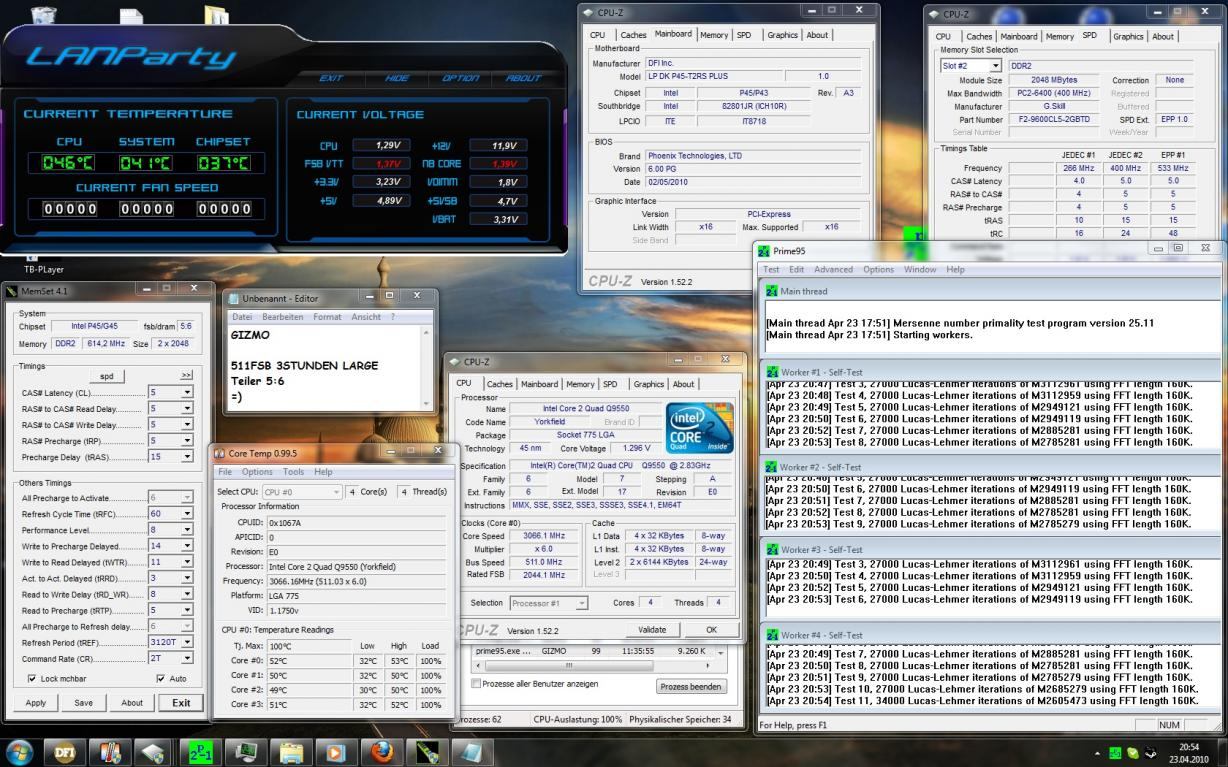
Task: Click the Worker #3 Self-Test window icon
Action: point(772,549)
